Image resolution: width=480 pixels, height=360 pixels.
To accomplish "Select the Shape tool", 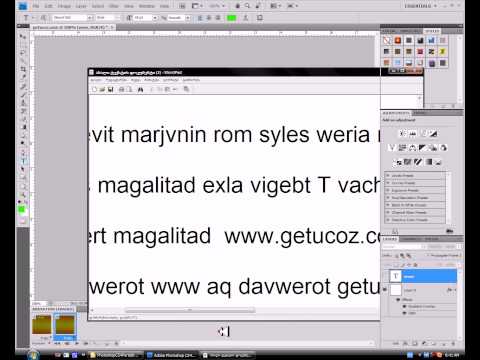I will [x=23, y=178].
